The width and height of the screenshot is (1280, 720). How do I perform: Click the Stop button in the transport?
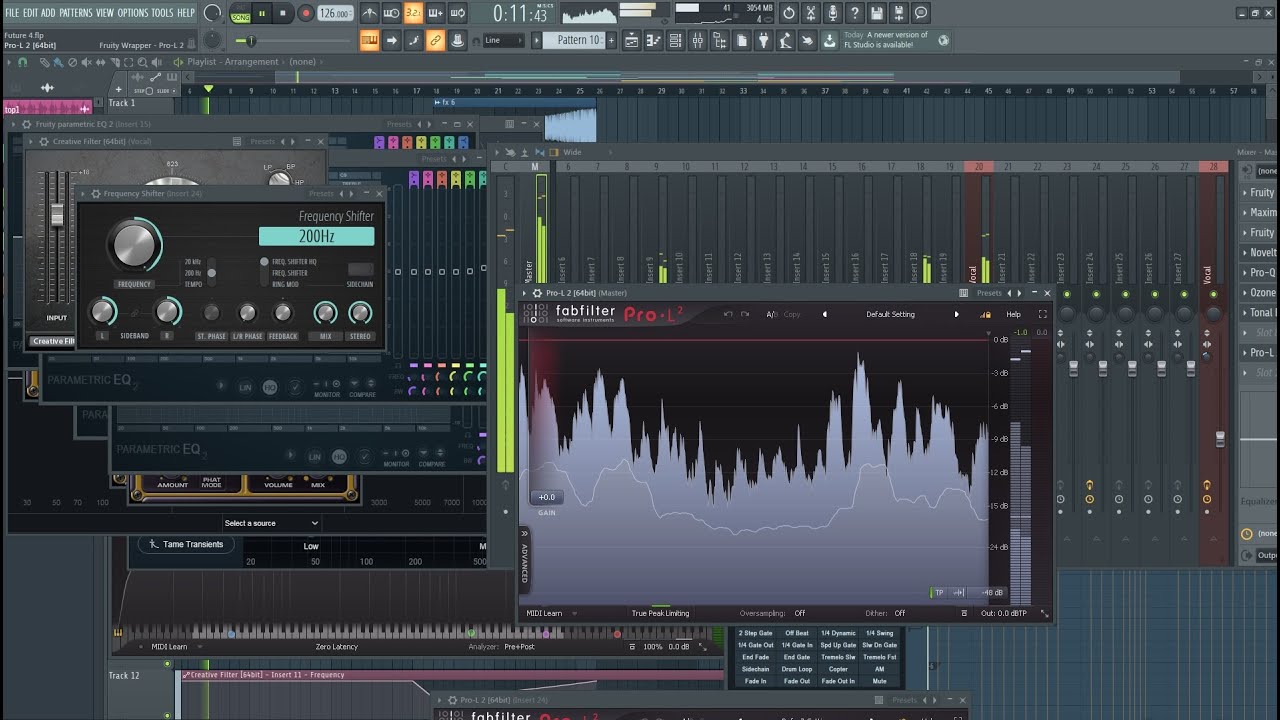coord(283,13)
